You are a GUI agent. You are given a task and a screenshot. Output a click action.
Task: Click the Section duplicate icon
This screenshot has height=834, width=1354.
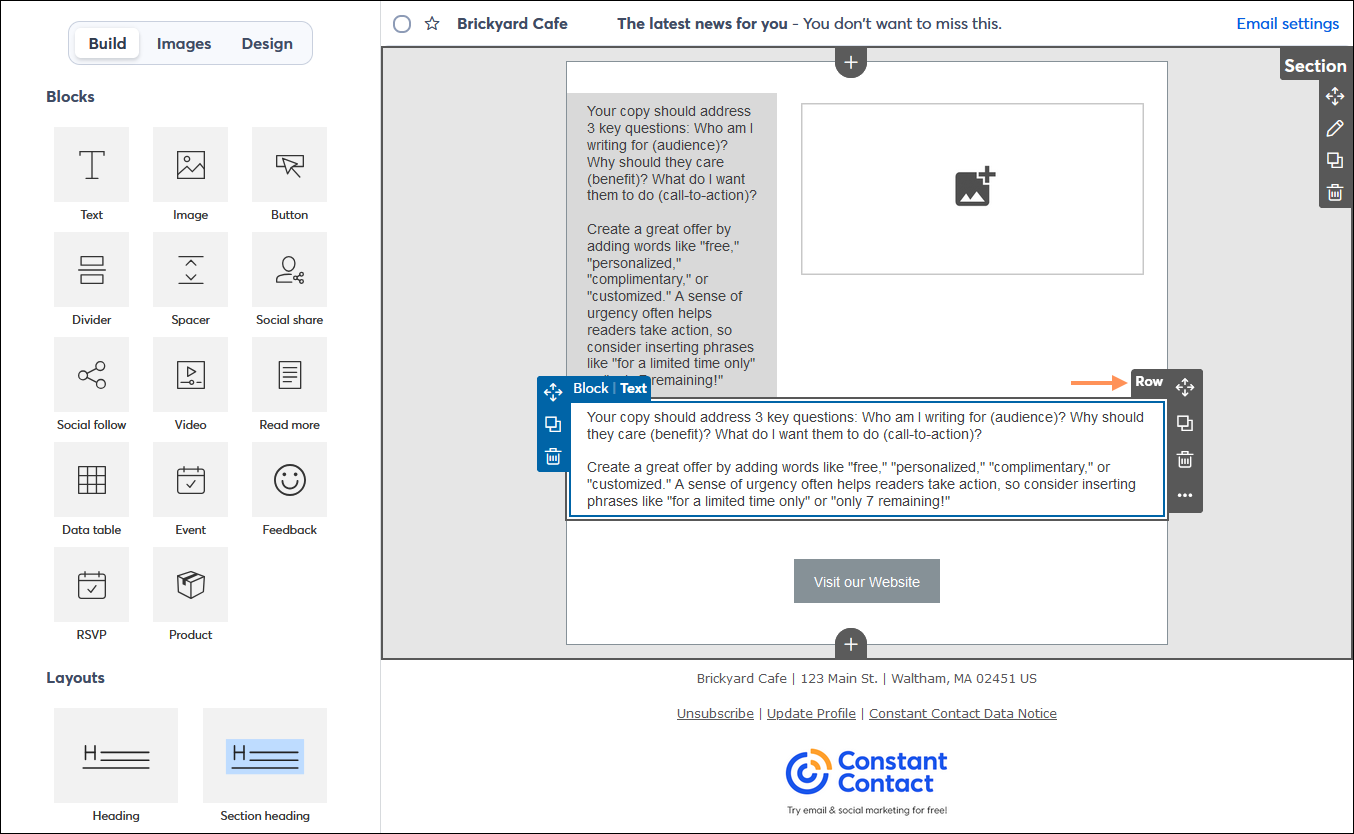tap(1334, 160)
